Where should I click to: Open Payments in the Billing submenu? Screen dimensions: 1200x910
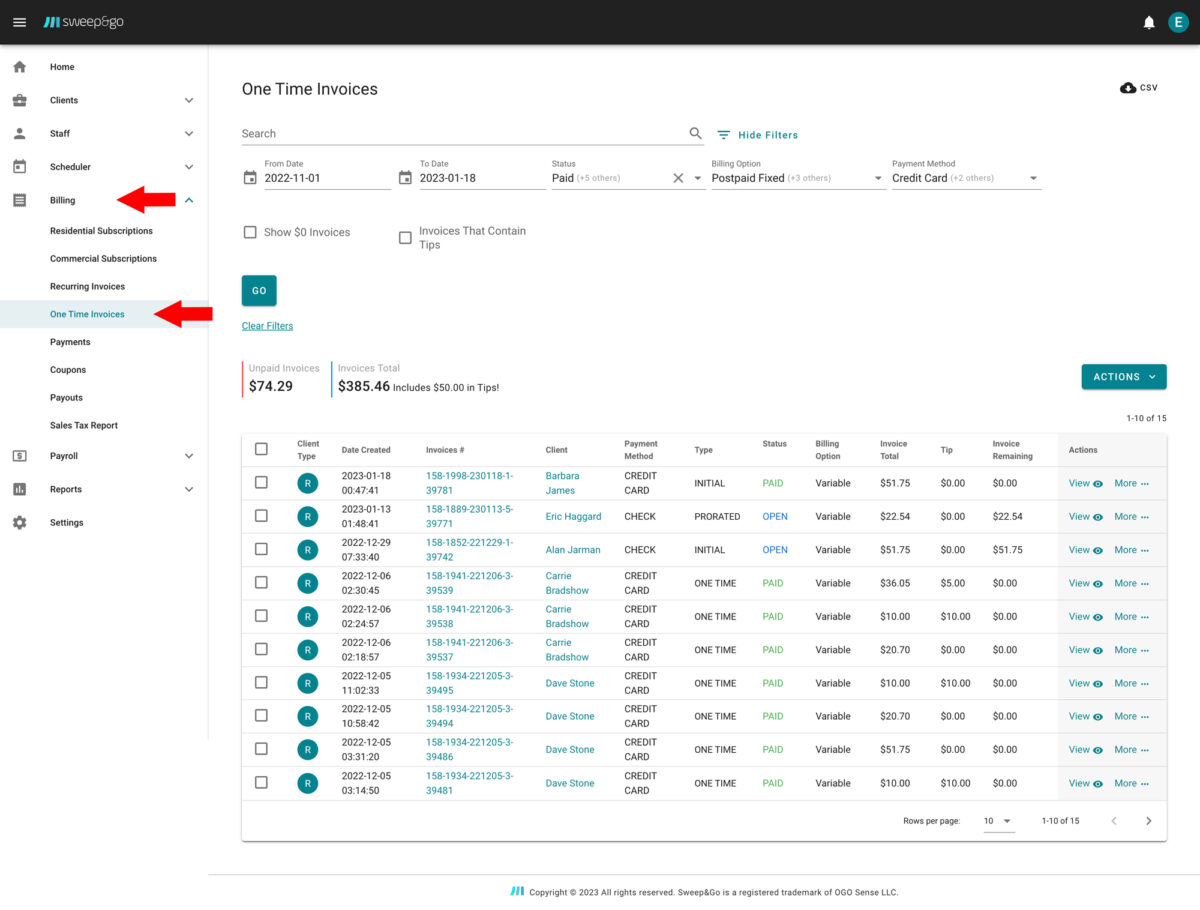click(70, 342)
